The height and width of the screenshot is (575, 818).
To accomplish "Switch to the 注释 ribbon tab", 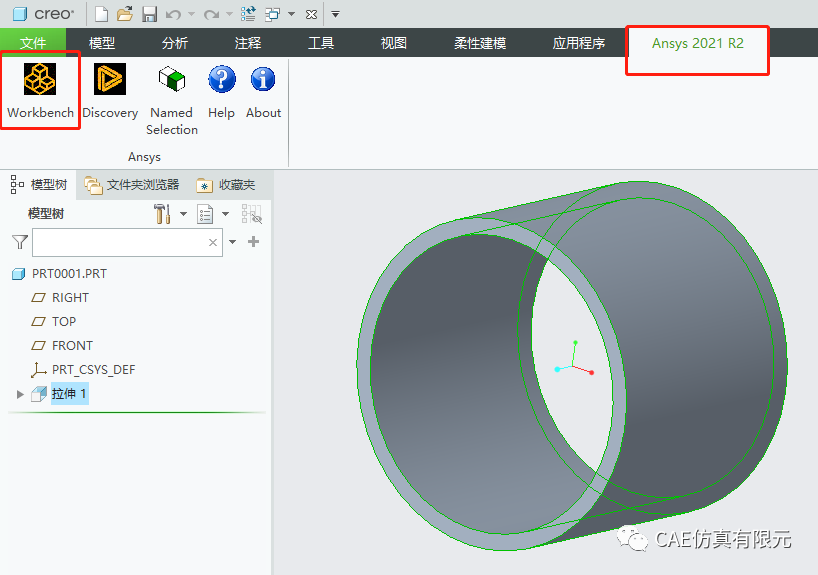I will click(248, 43).
